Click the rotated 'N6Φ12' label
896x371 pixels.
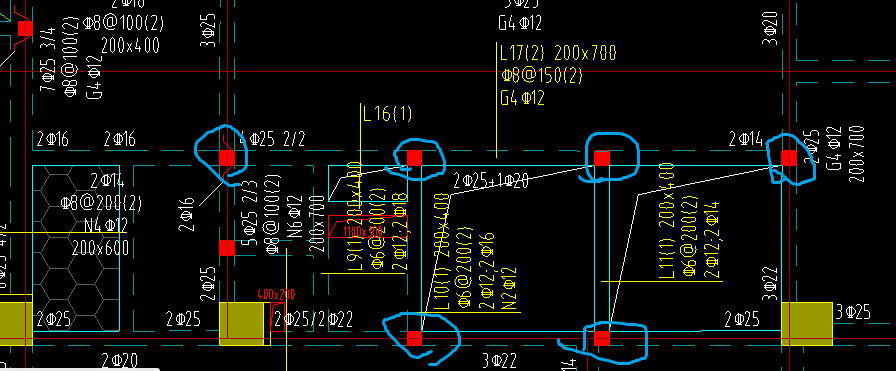(x=294, y=217)
